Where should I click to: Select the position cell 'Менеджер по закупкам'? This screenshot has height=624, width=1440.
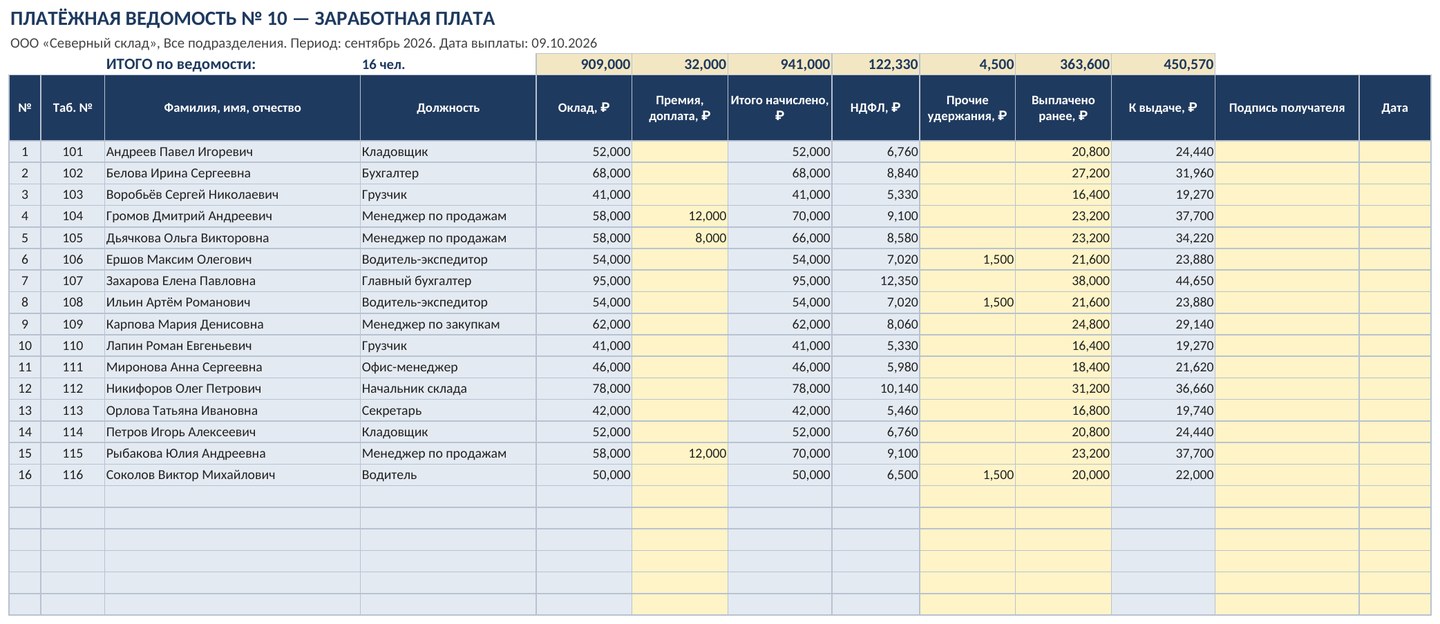pyautogui.click(x=448, y=324)
